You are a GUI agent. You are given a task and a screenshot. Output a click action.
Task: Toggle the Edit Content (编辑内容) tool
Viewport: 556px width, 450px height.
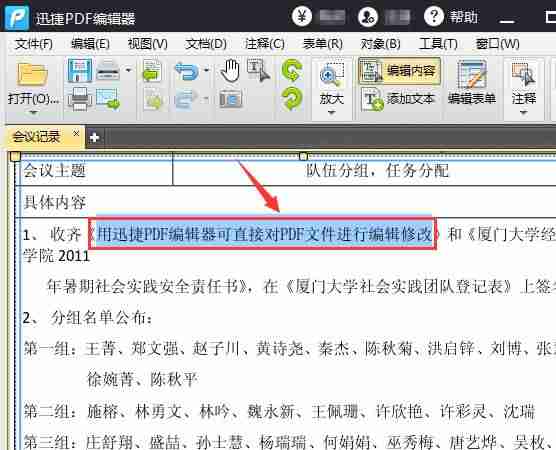click(400, 71)
